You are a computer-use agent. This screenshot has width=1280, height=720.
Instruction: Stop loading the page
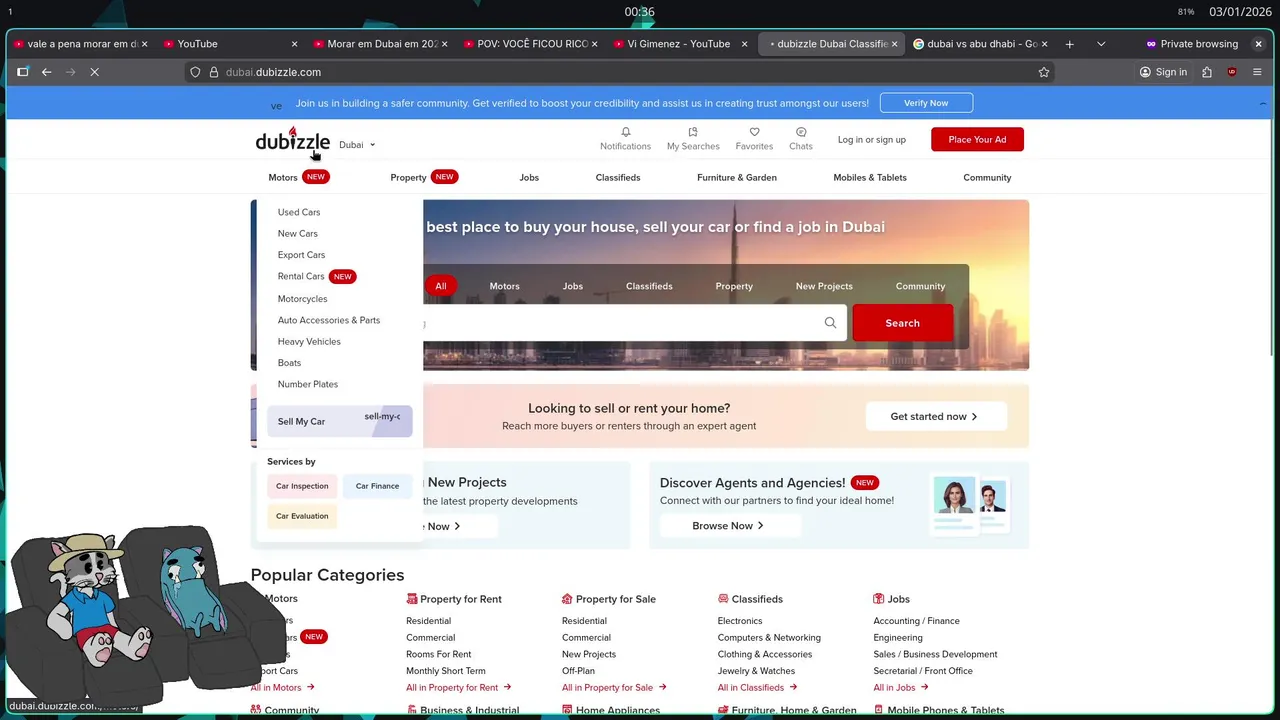pyautogui.click(x=94, y=72)
